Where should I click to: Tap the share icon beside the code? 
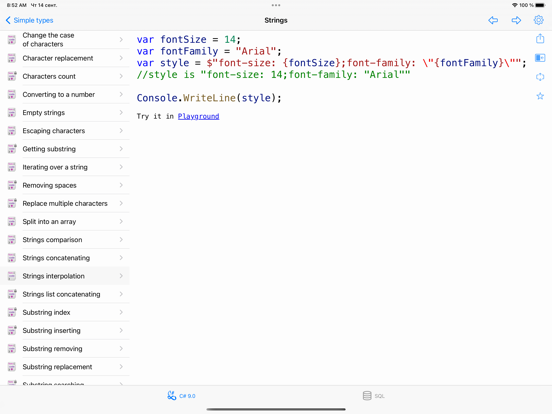coord(540,38)
